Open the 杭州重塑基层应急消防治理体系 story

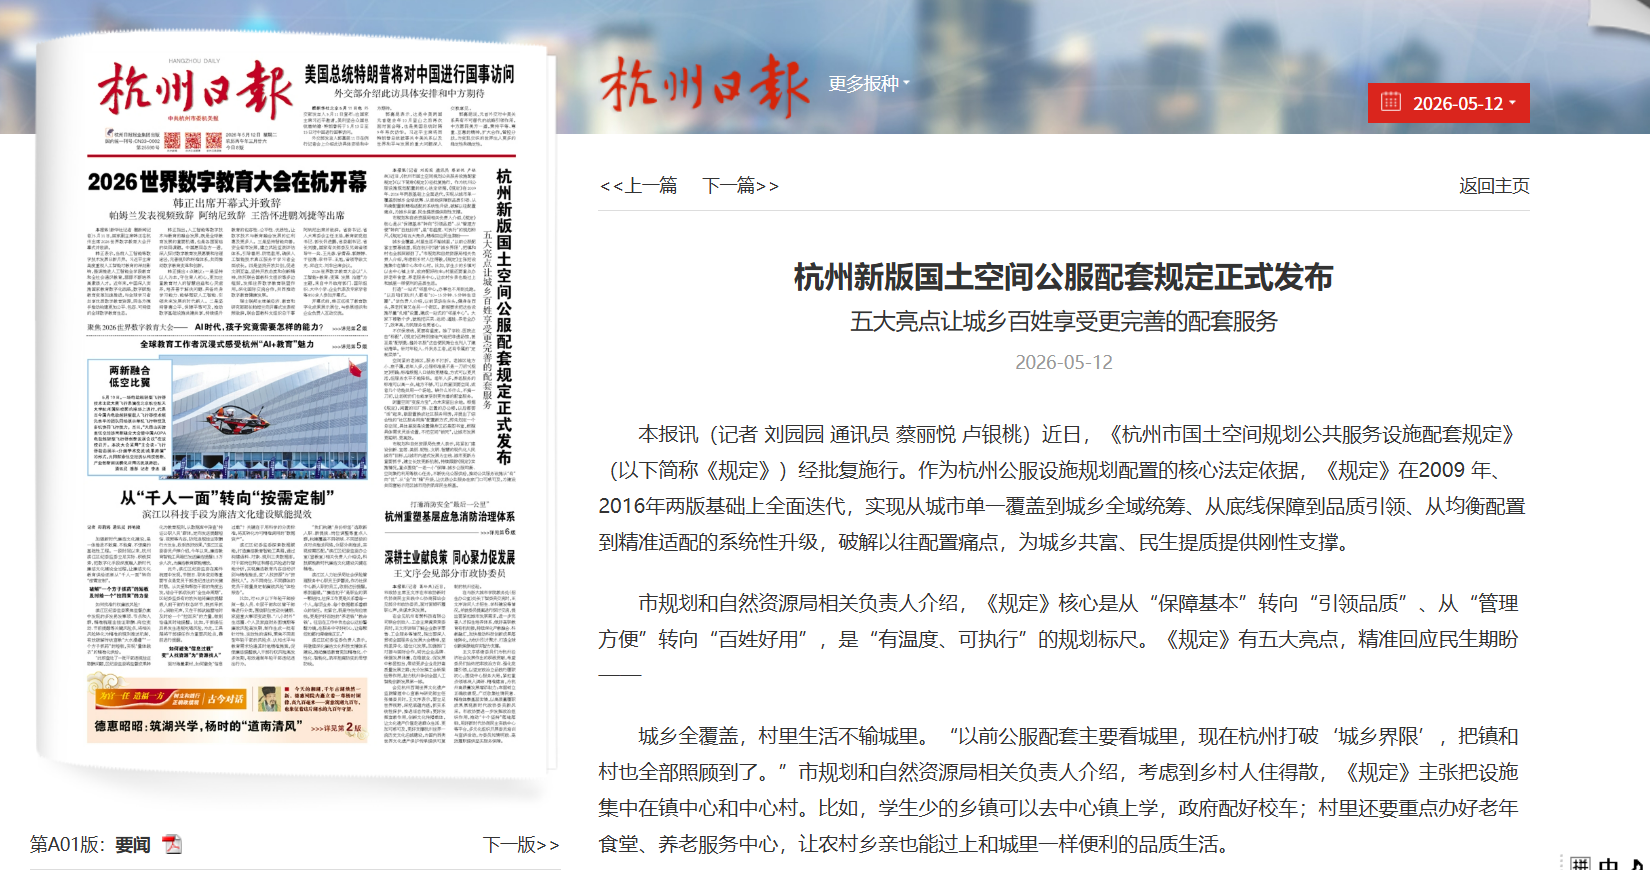[450, 517]
